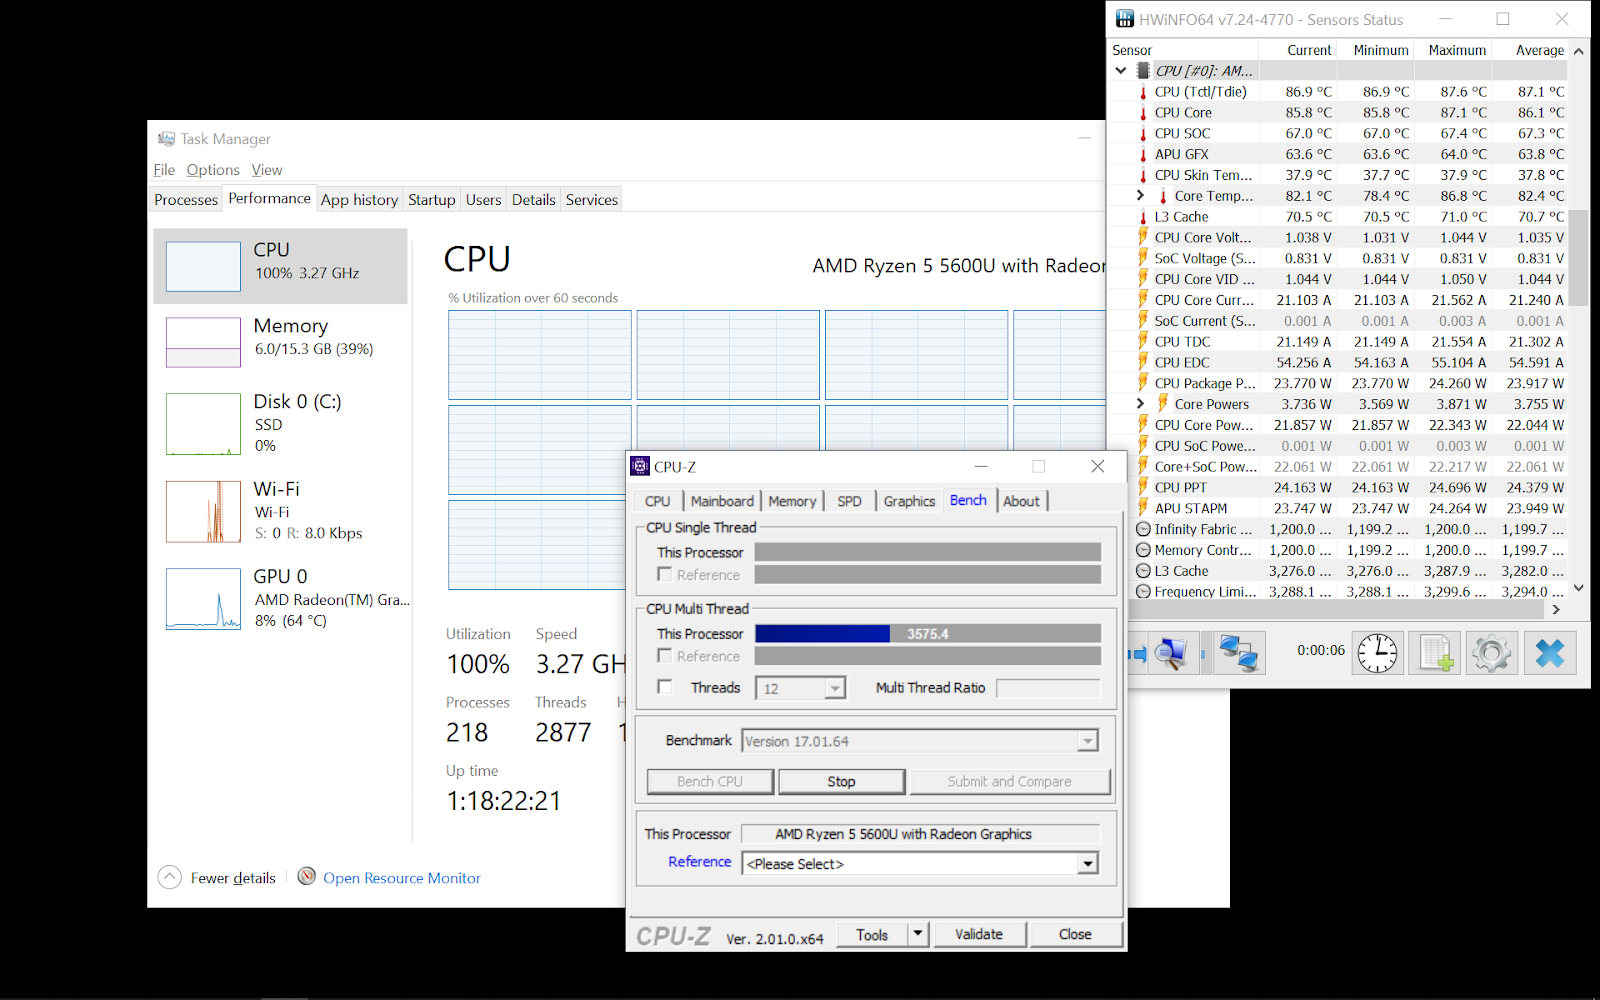Click the Close button in CPU-Z
This screenshot has width=1600, height=1000.
[1075, 934]
